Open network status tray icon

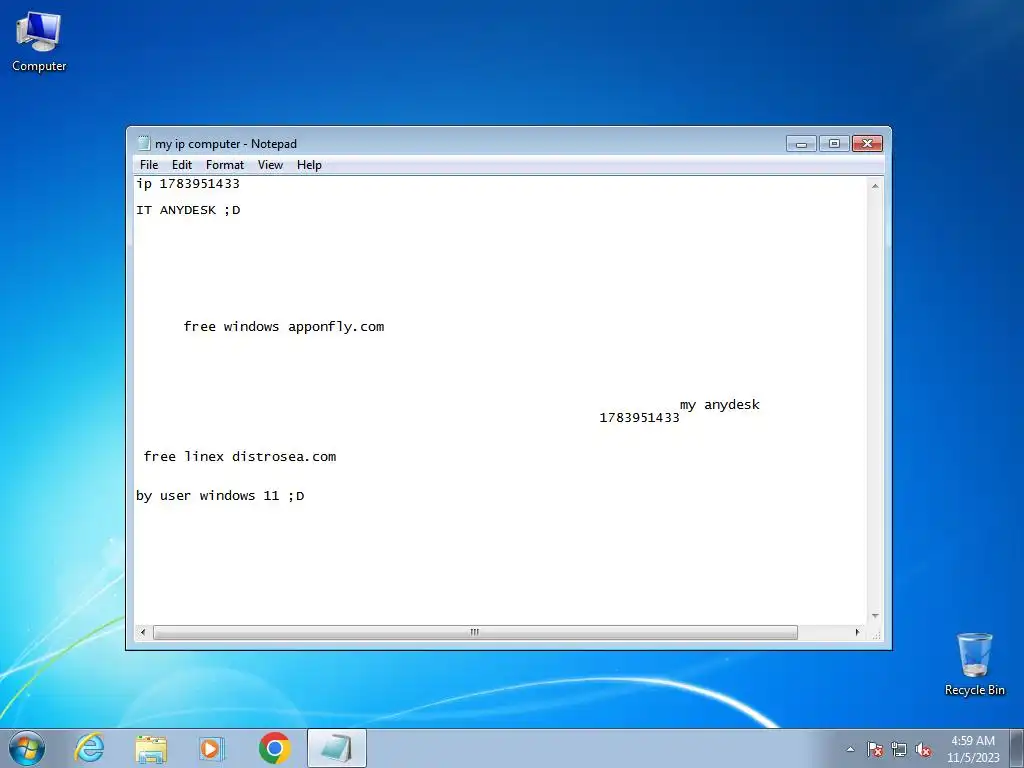[x=899, y=749]
